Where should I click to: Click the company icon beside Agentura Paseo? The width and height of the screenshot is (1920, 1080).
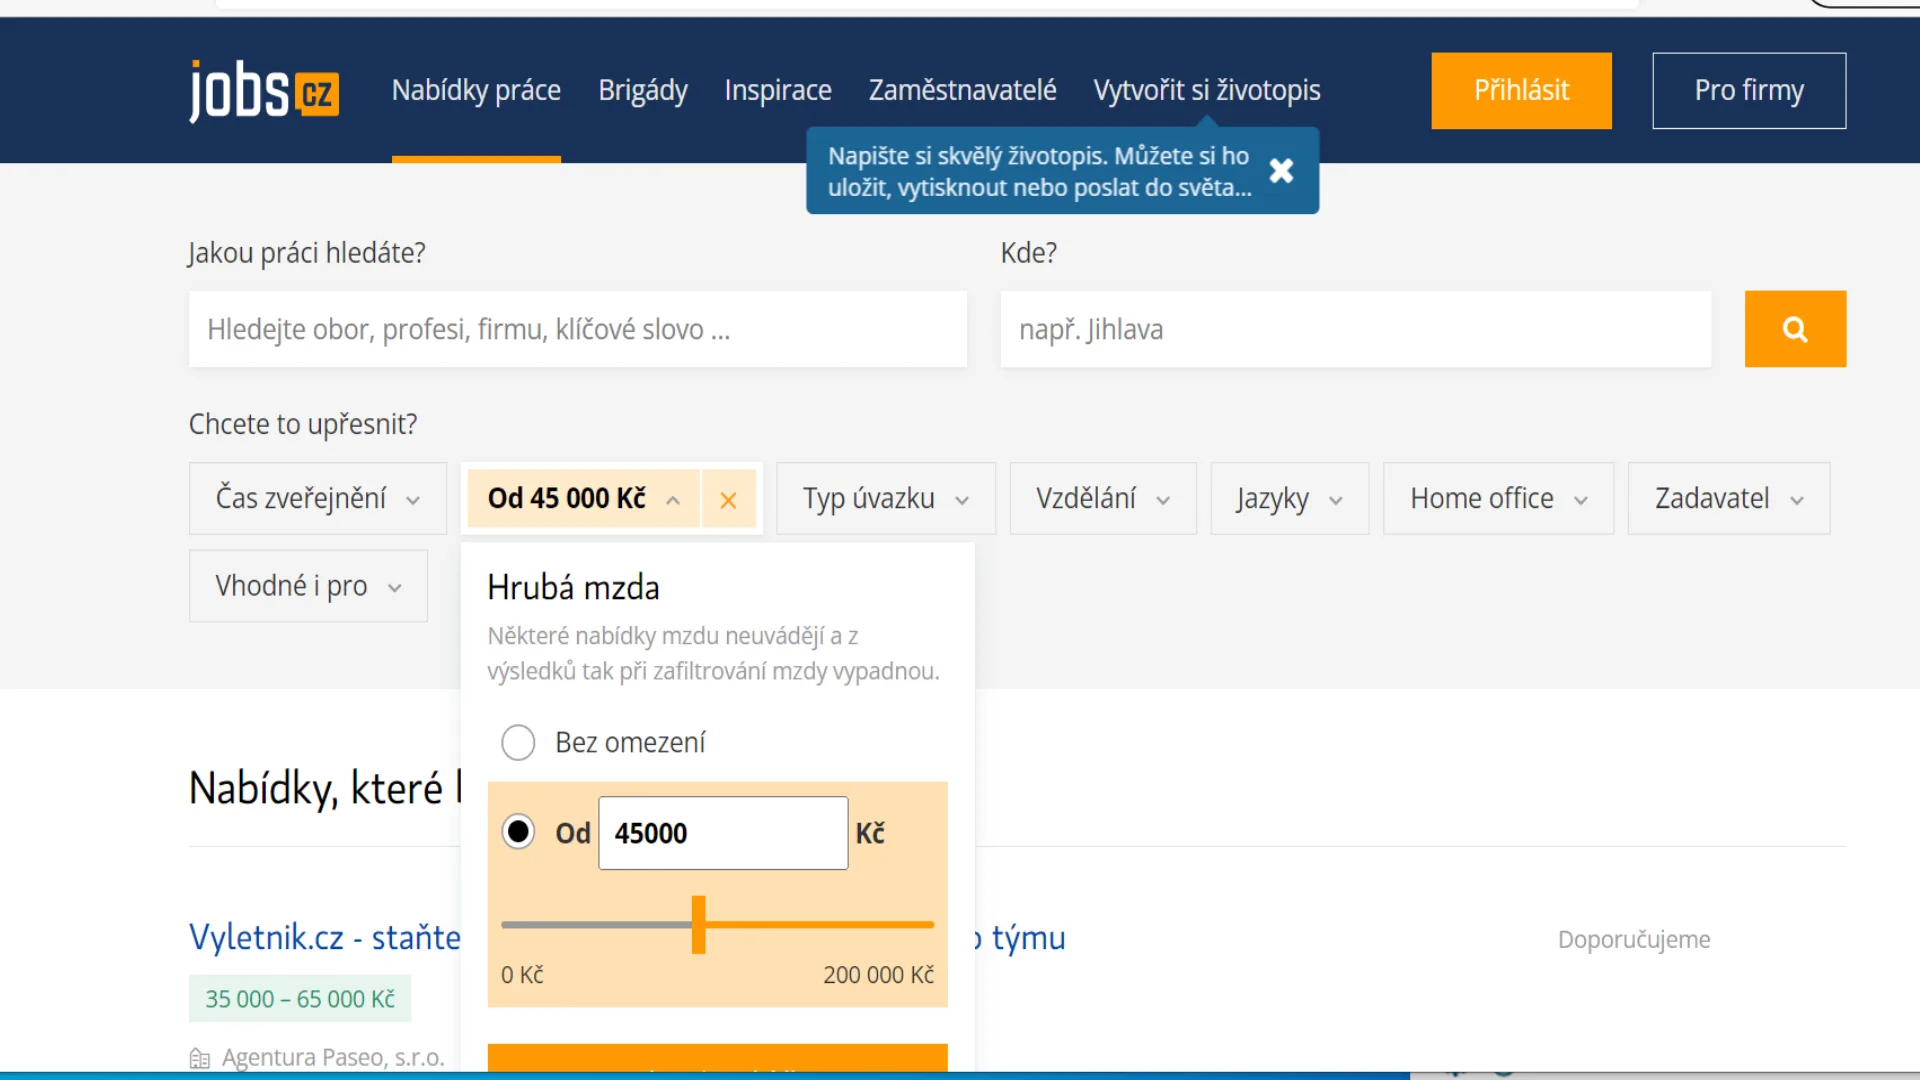click(x=200, y=1058)
